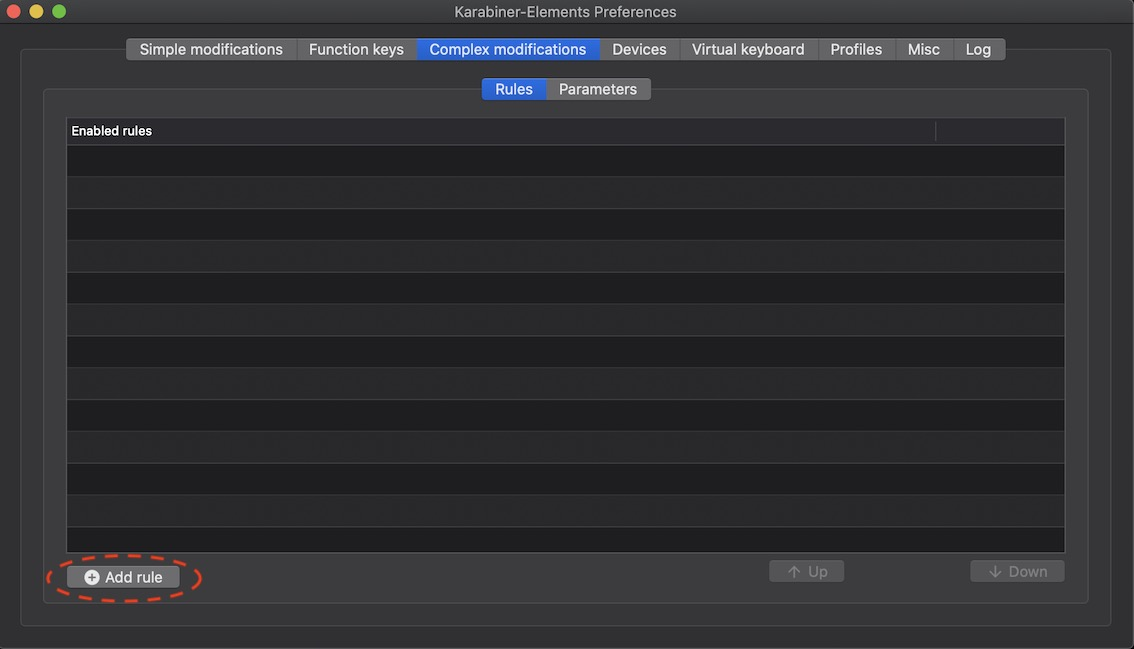Viewport: 1134px width, 649px height.
Task: Open the Log tab
Action: pos(979,49)
